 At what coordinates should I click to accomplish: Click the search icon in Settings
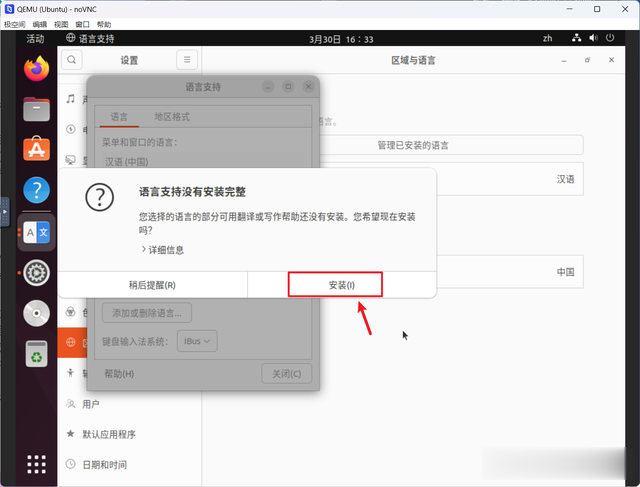coord(71,60)
